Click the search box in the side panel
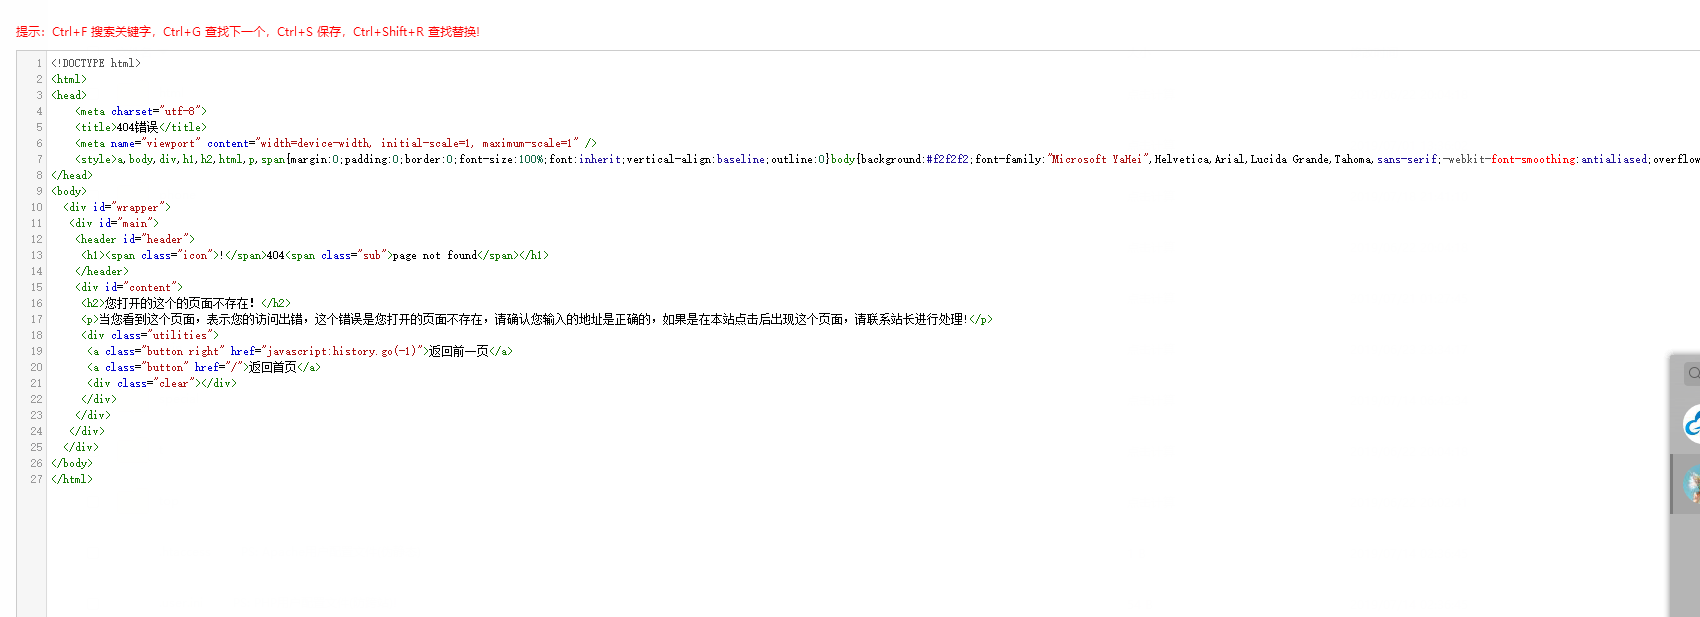This screenshot has height=617, width=1700. pyautogui.click(x=1692, y=373)
